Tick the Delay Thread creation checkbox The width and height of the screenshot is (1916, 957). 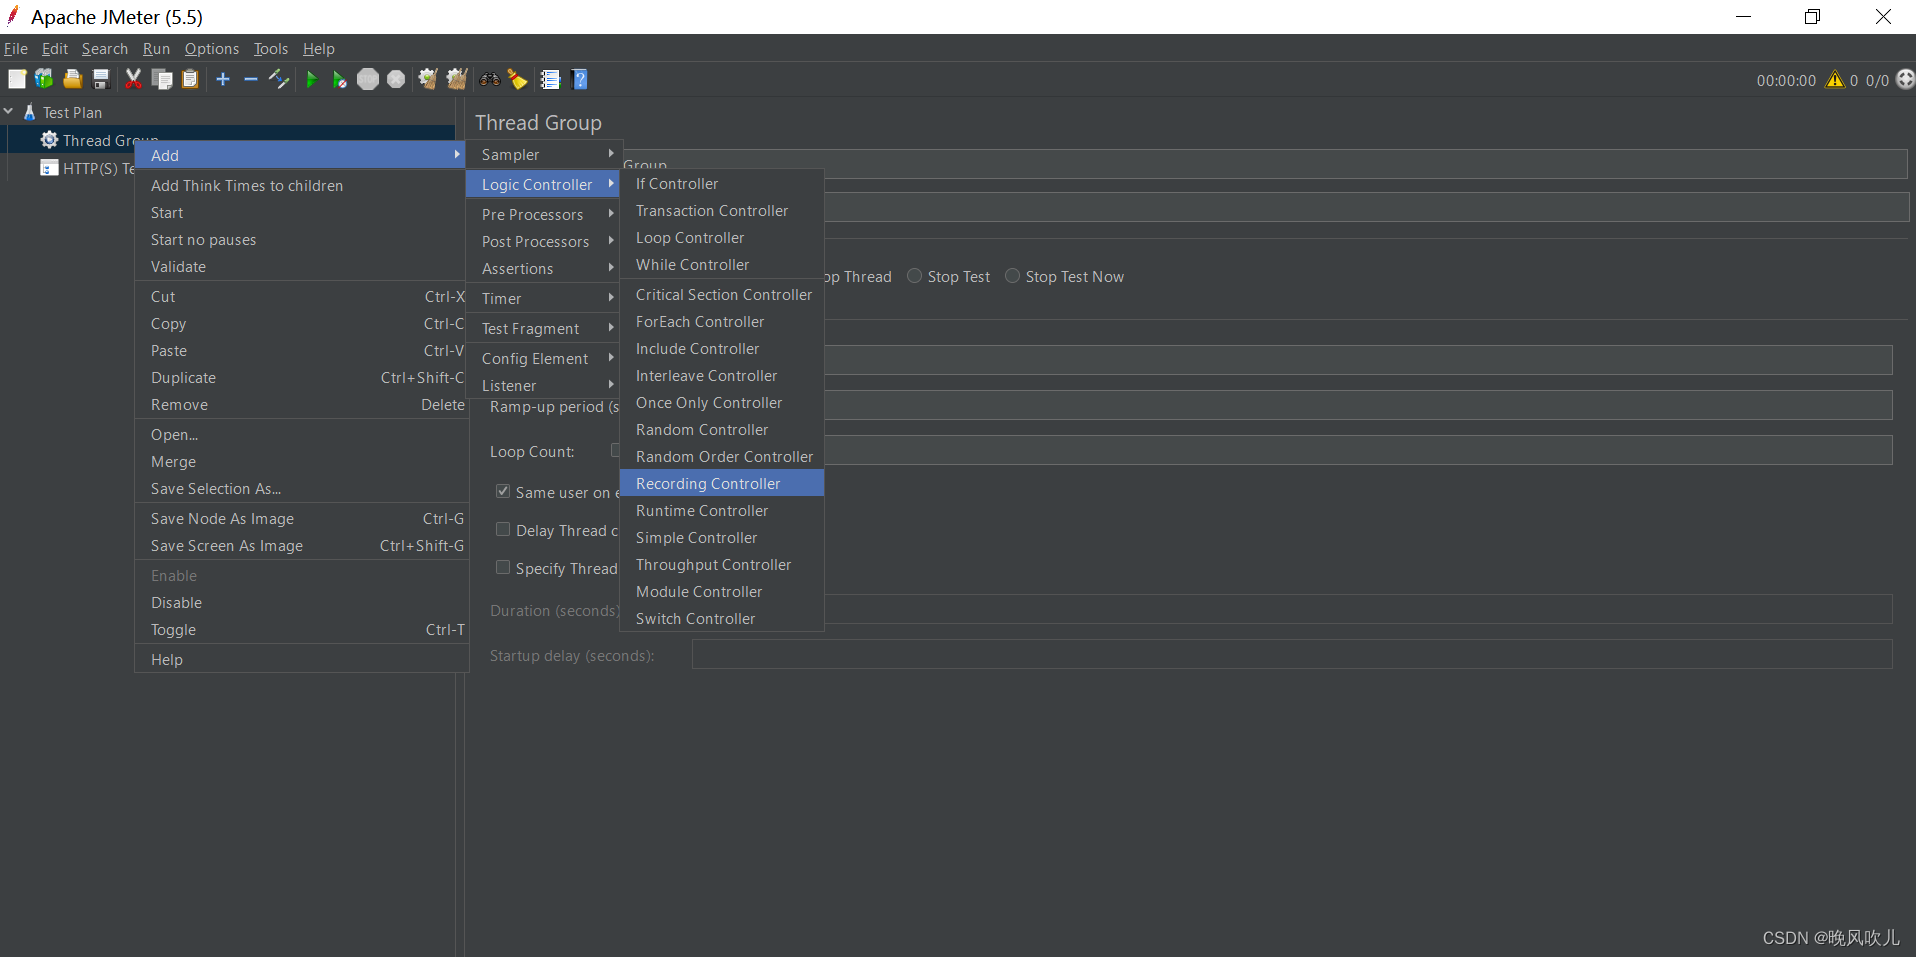coord(503,530)
